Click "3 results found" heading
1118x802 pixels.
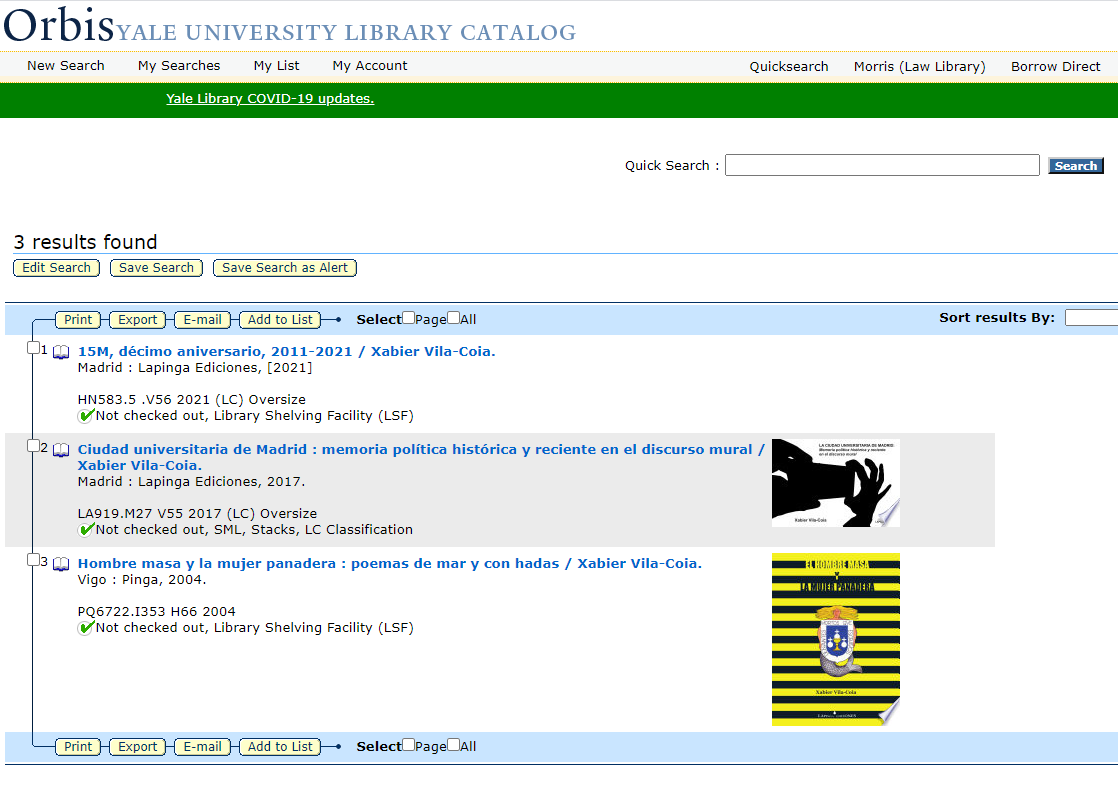86,242
